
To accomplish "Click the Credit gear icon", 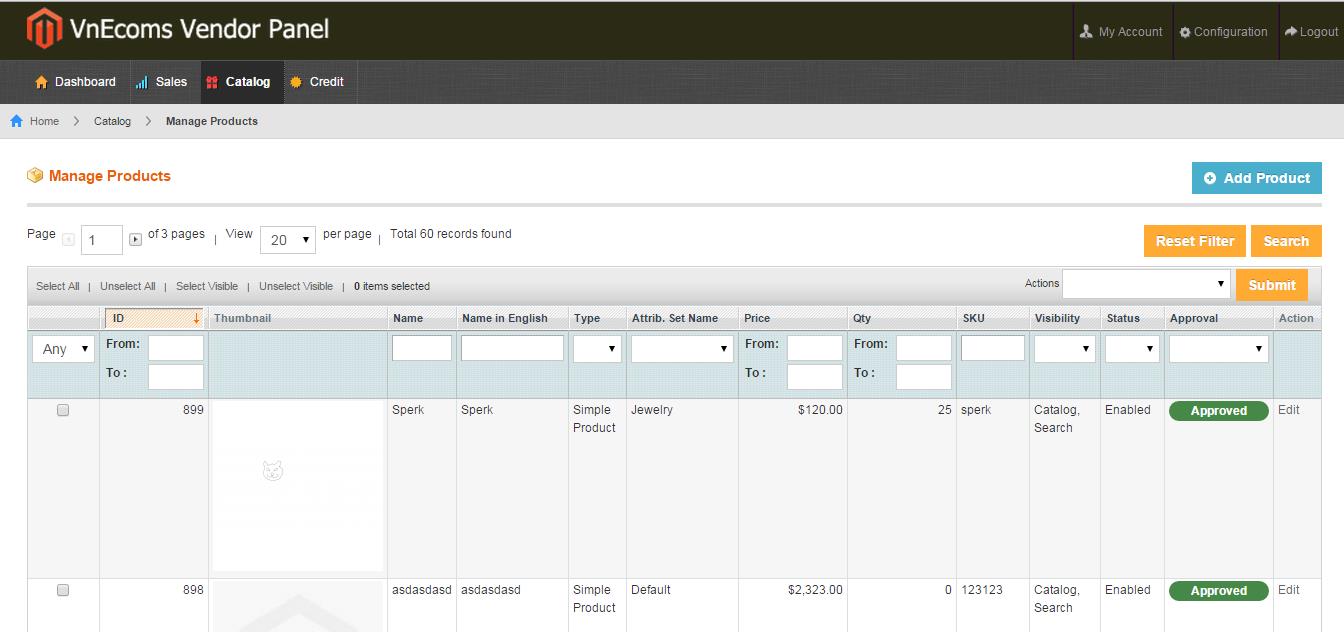I will coord(296,82).
